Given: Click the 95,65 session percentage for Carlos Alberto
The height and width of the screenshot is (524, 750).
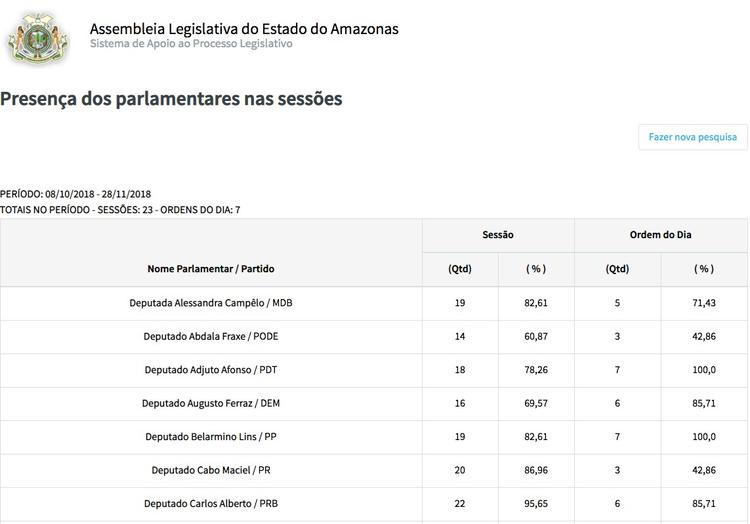Looking at the screenshot, I should coord(537,504).
